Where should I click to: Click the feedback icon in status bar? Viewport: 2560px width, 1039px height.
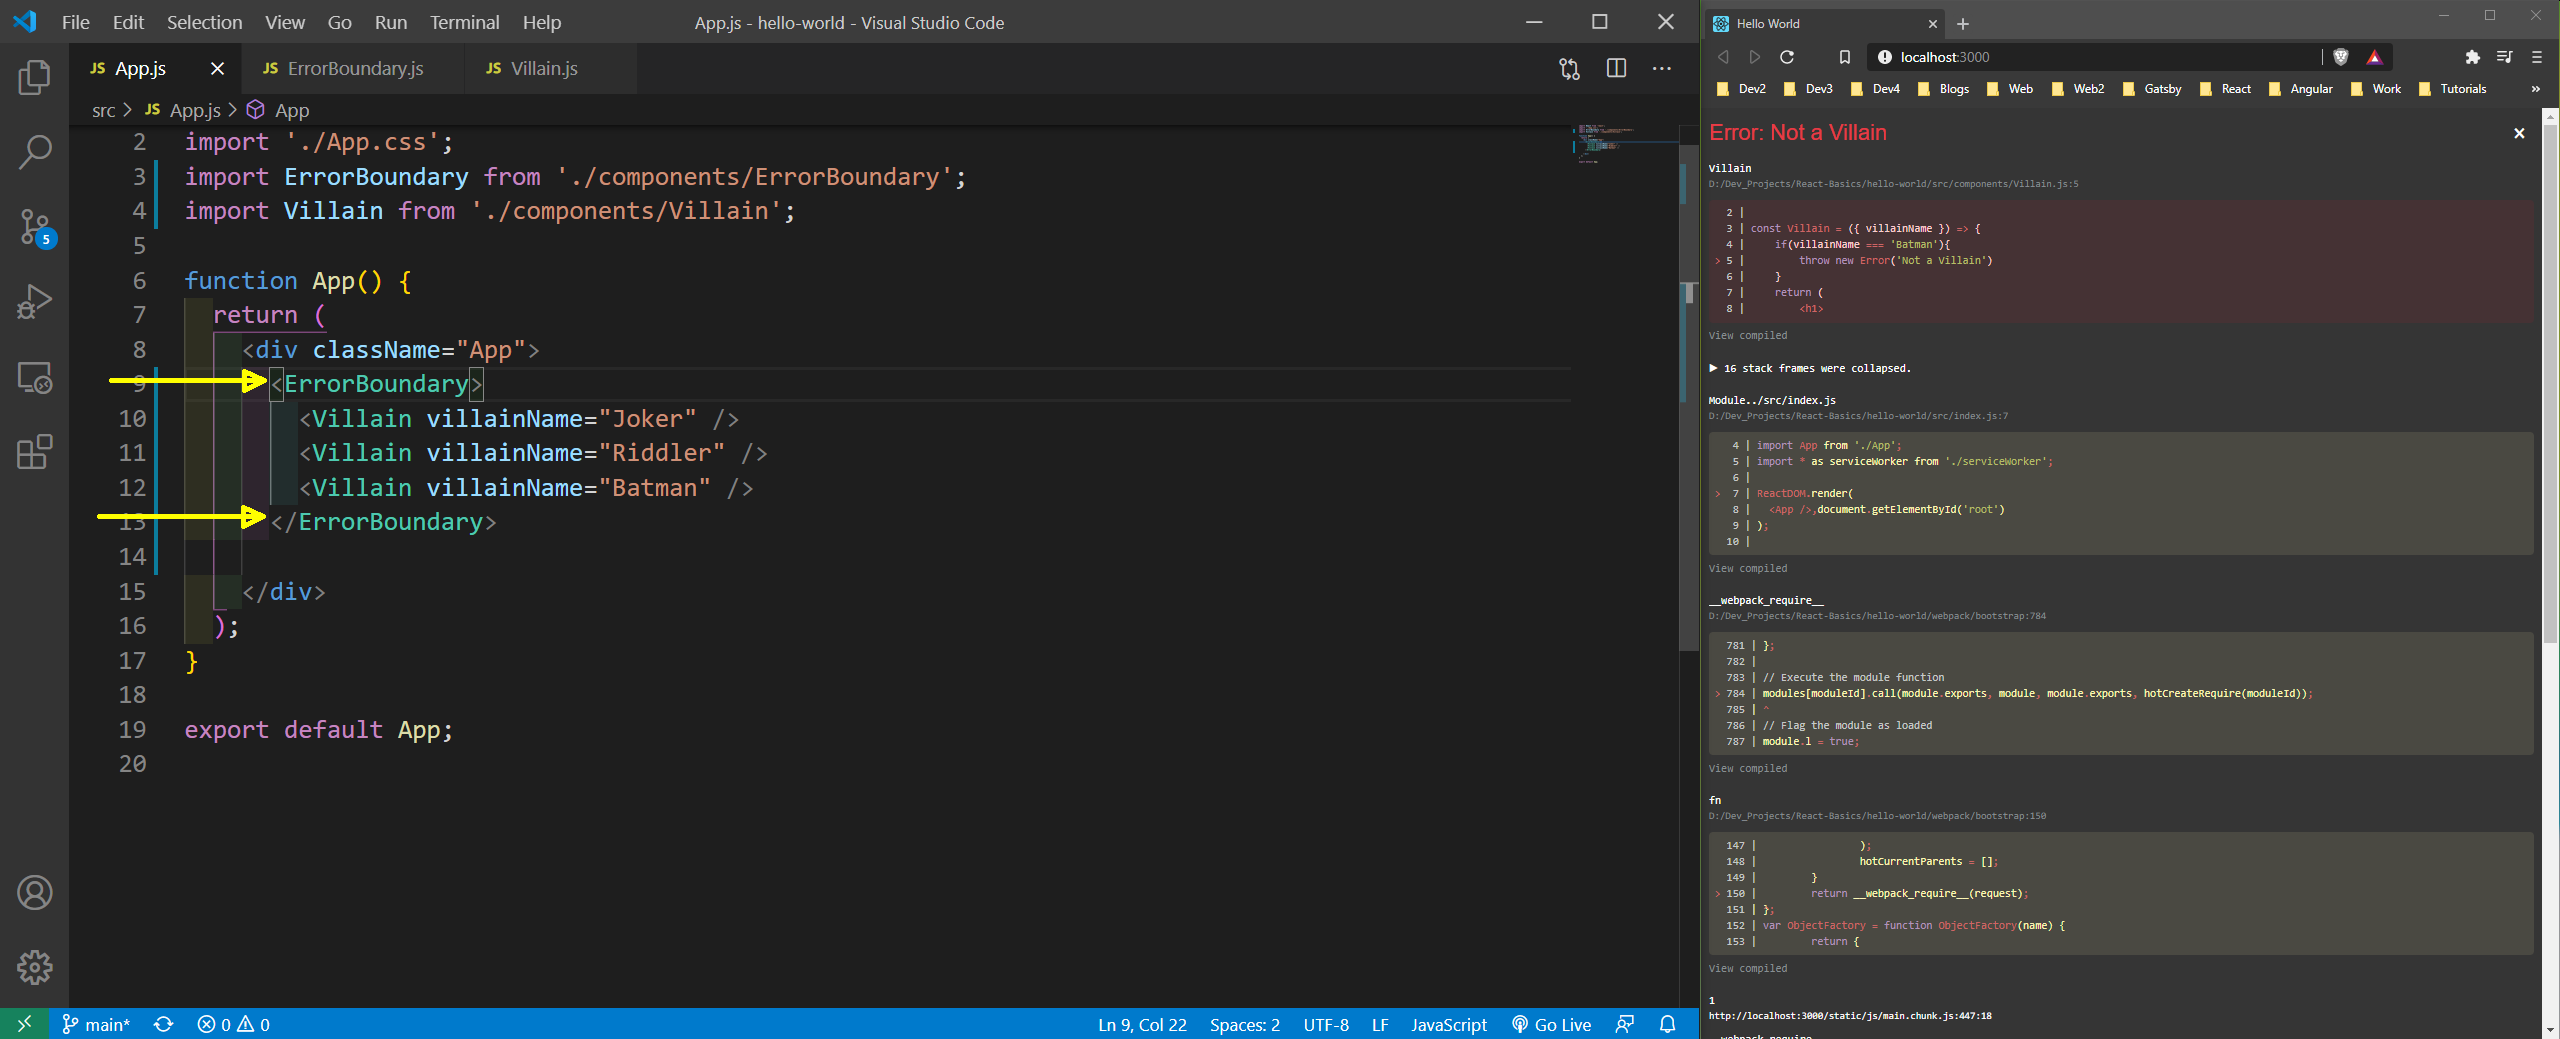pyautogui.click(x=1625, y=1024)
